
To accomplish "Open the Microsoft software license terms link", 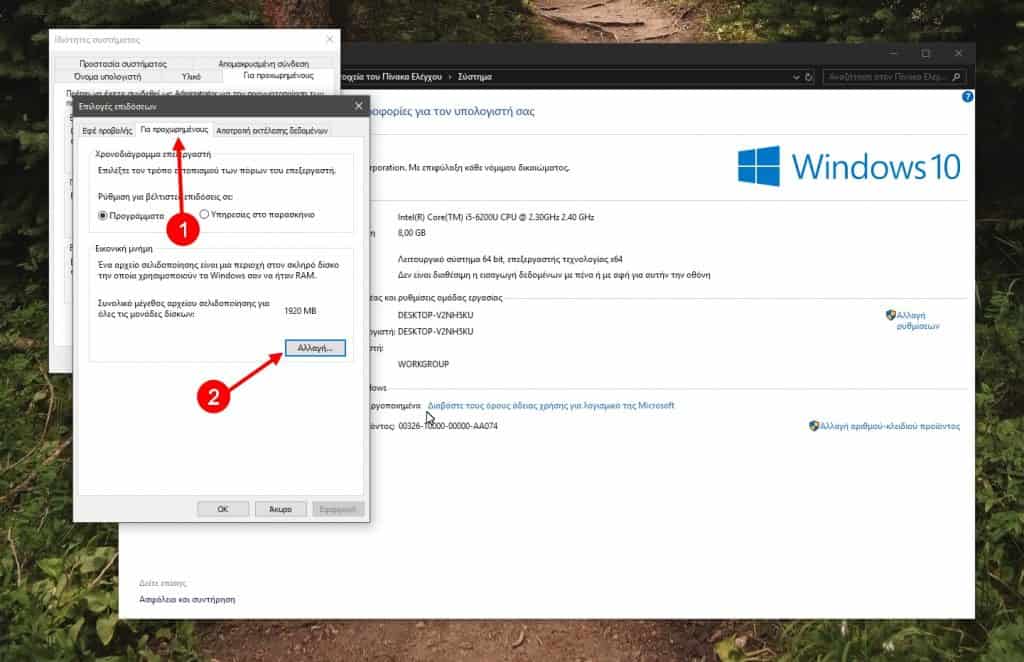I will tap(550, 406).
